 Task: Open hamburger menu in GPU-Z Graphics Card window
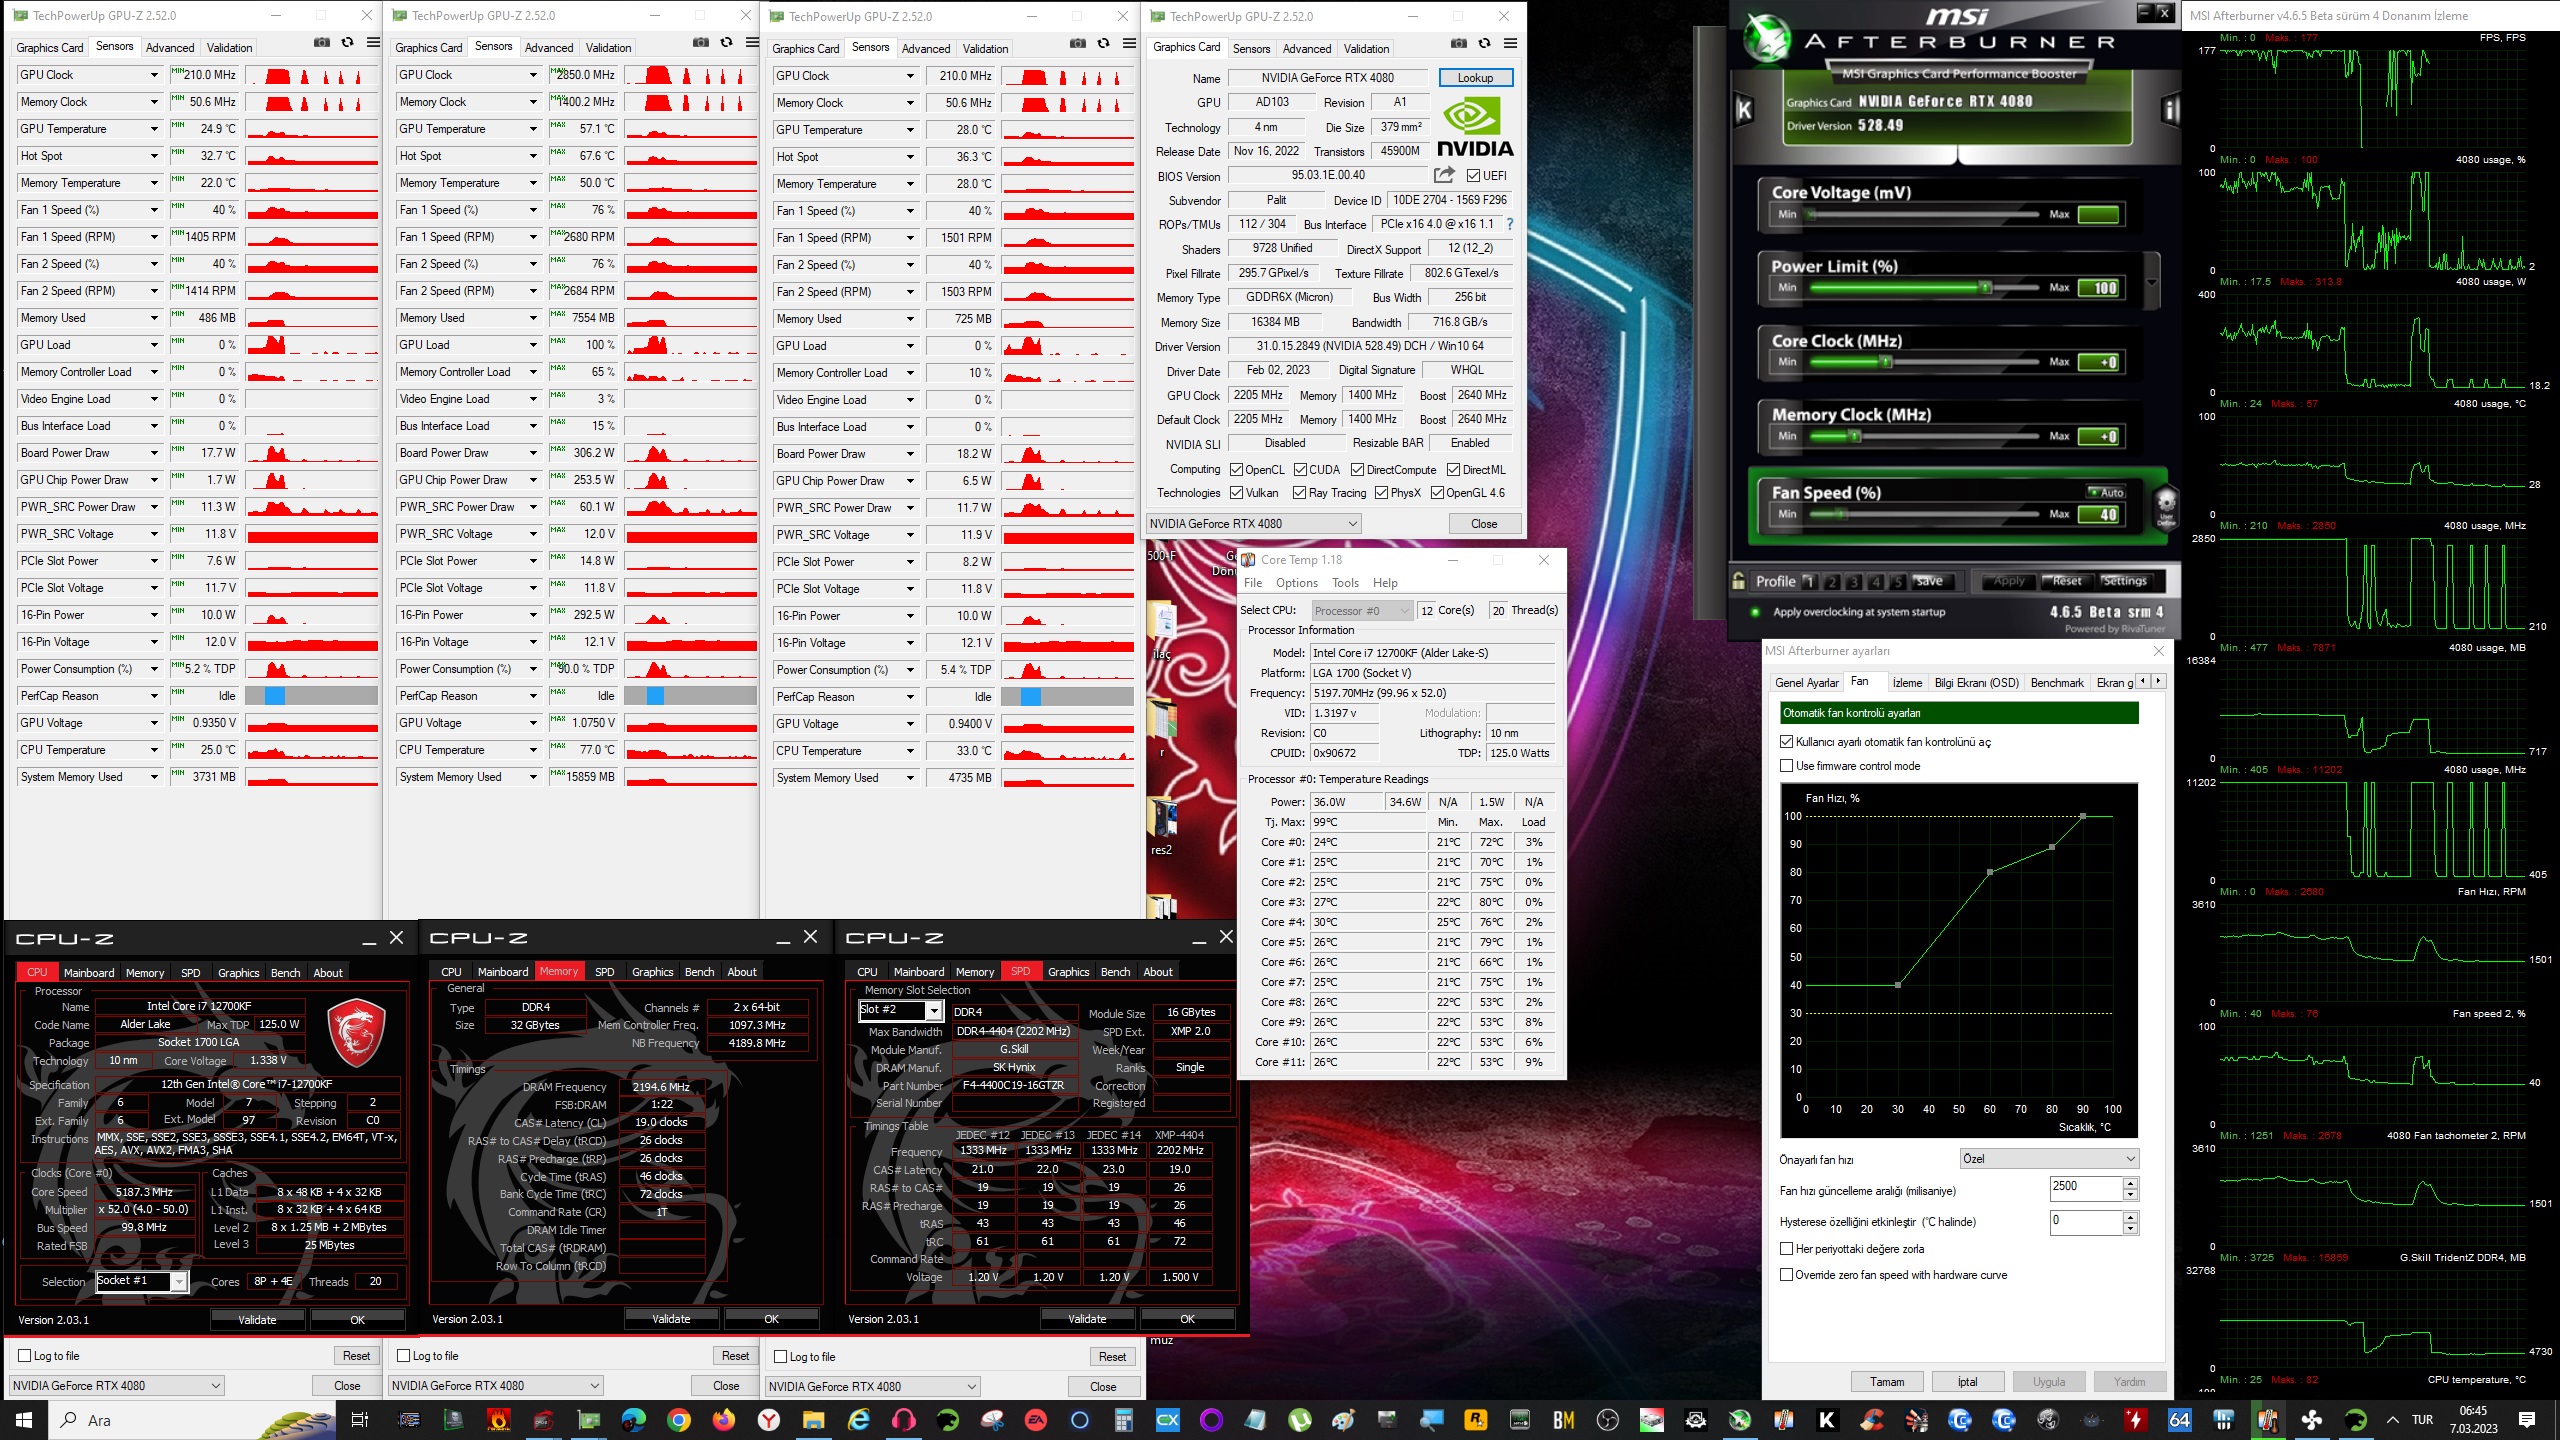coord(1510,44)
